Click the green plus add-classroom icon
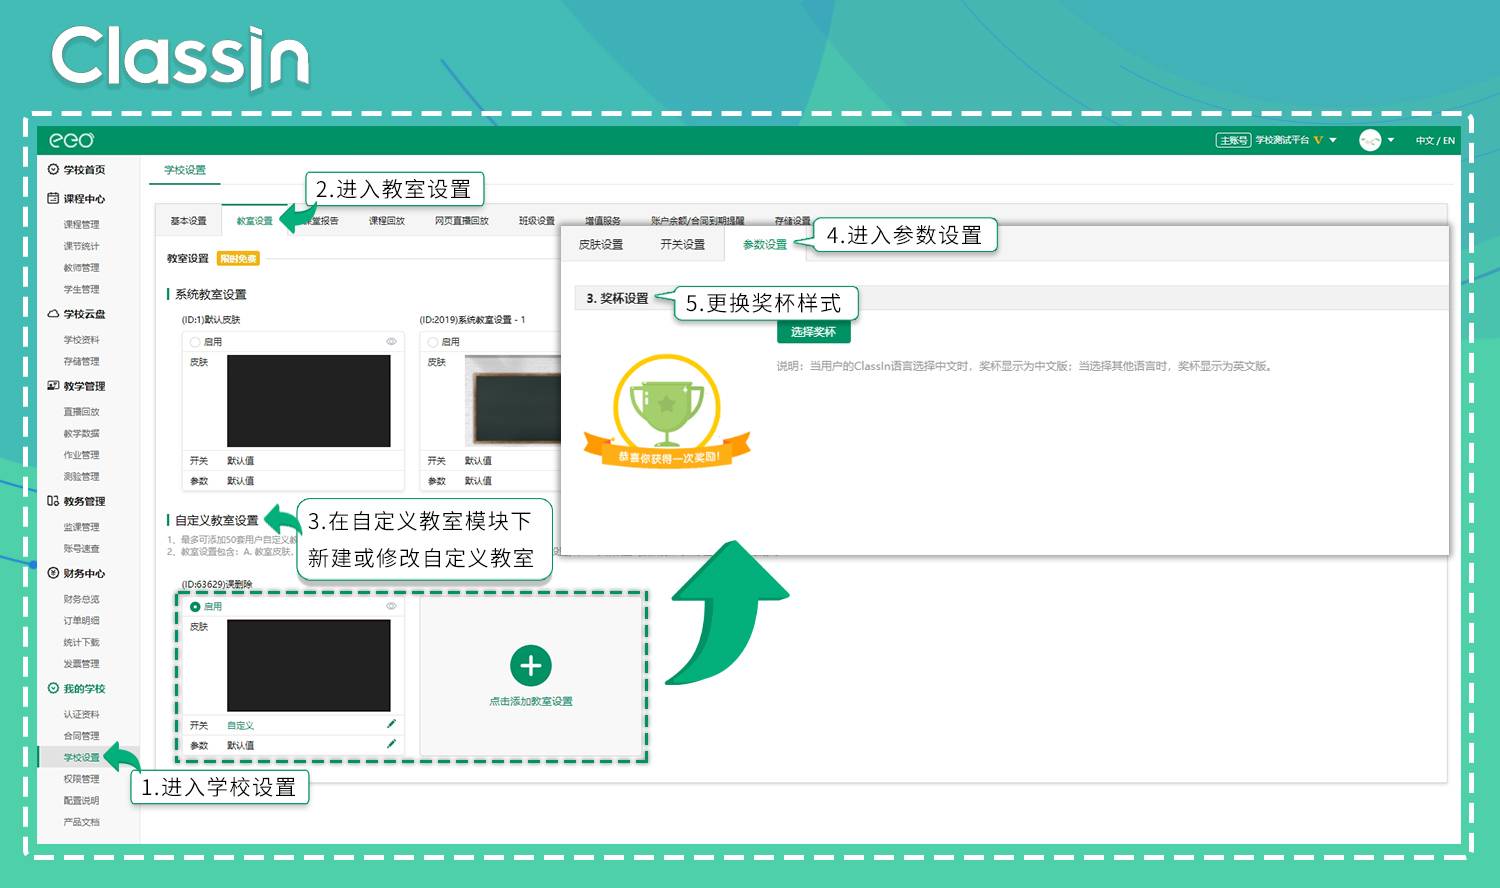 pyautogui.click(x=531, y=666)
